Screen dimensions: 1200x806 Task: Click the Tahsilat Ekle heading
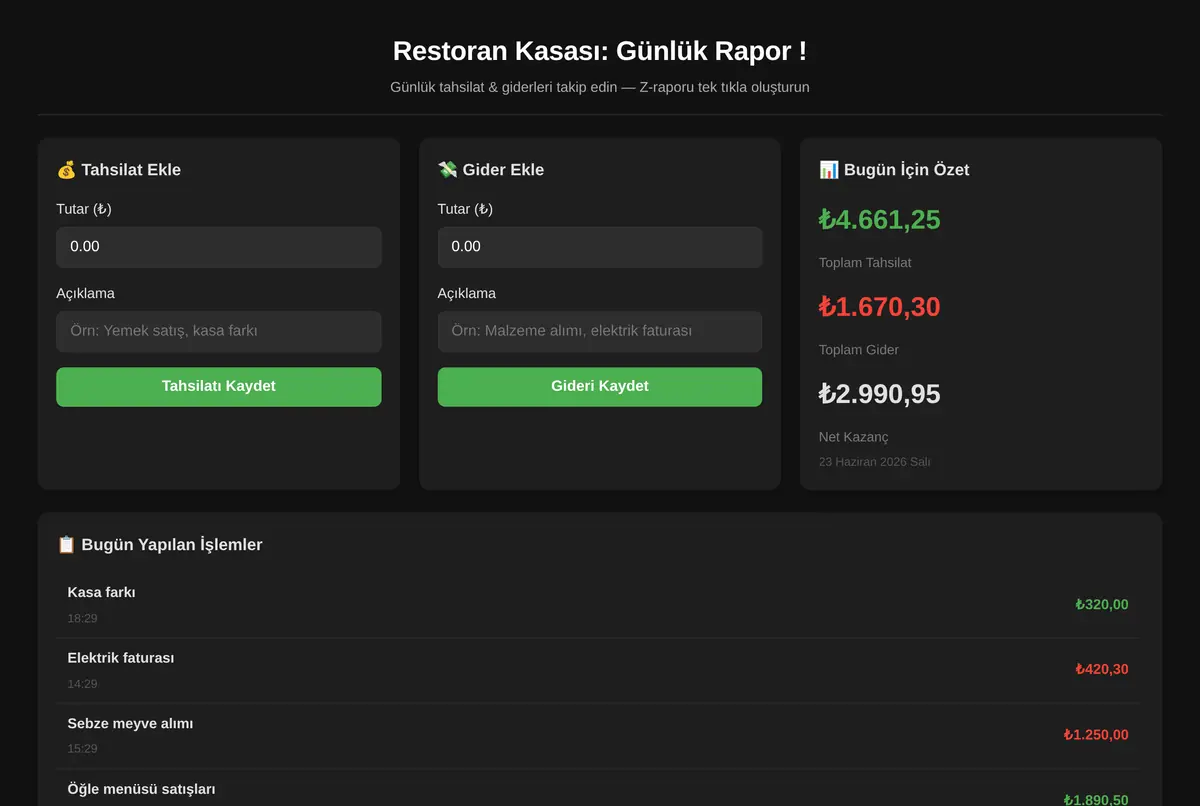131,170
